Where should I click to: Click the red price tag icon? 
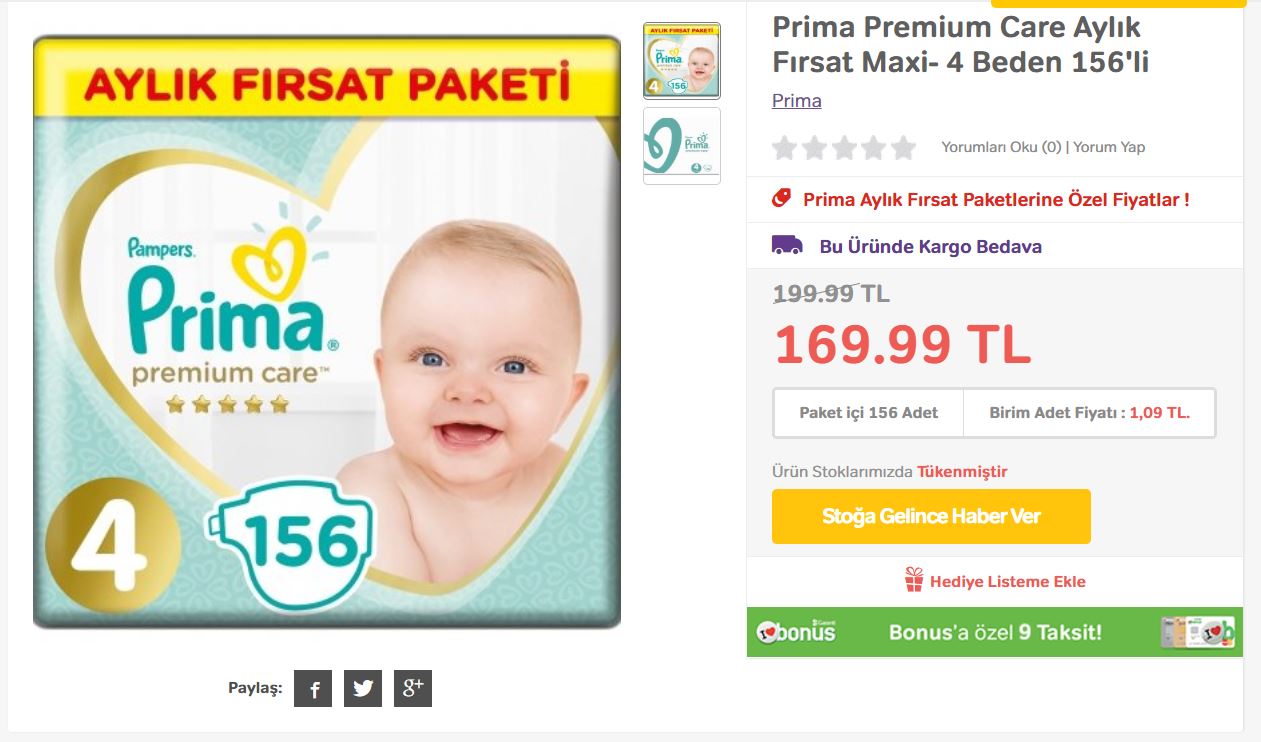(x=782, y=198)
